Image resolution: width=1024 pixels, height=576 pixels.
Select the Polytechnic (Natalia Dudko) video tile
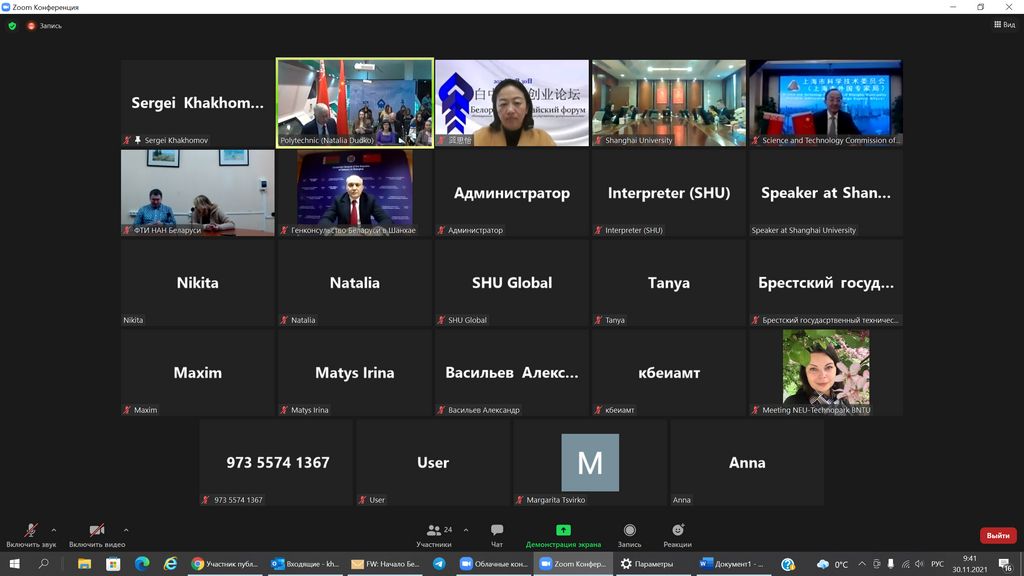(355, 103)
